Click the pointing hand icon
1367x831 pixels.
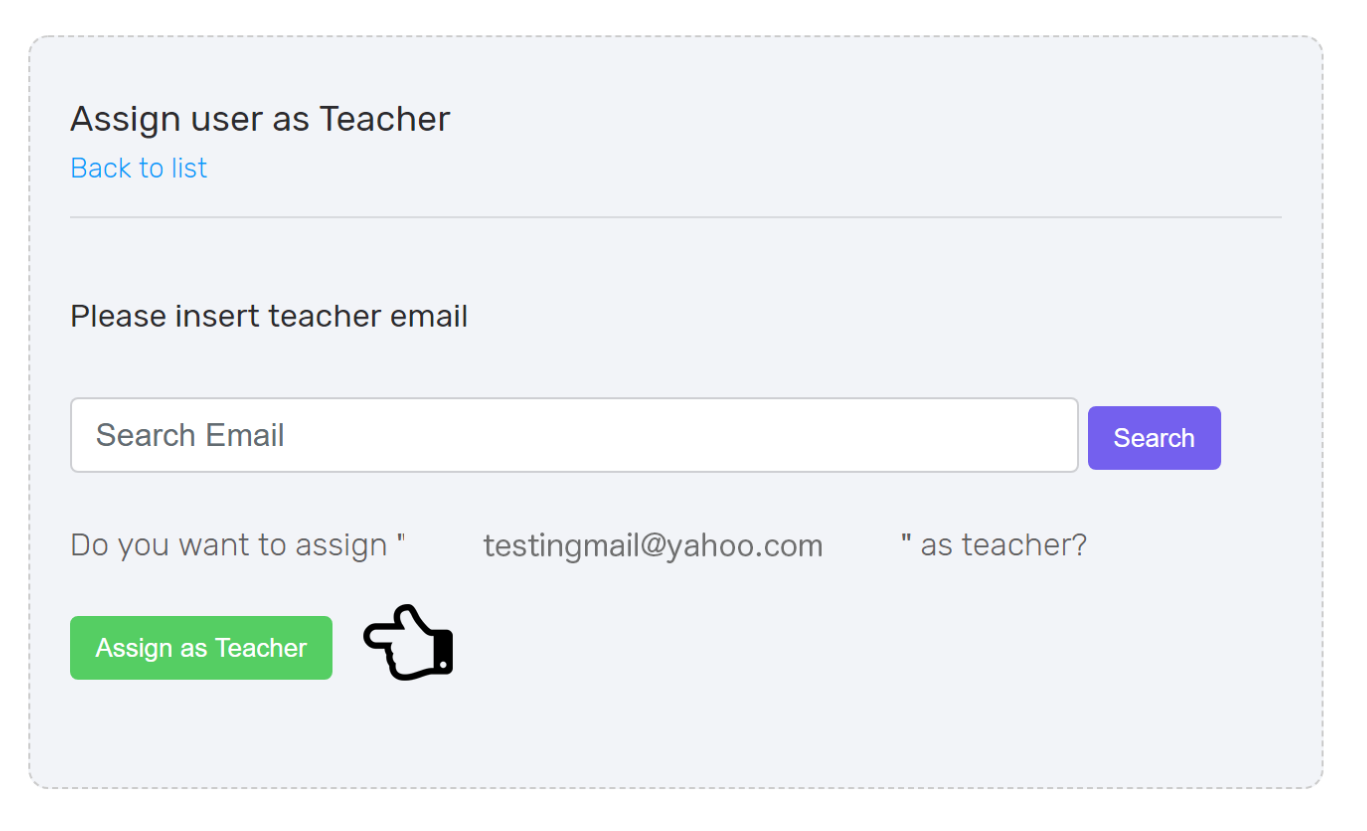click(408, 643)
